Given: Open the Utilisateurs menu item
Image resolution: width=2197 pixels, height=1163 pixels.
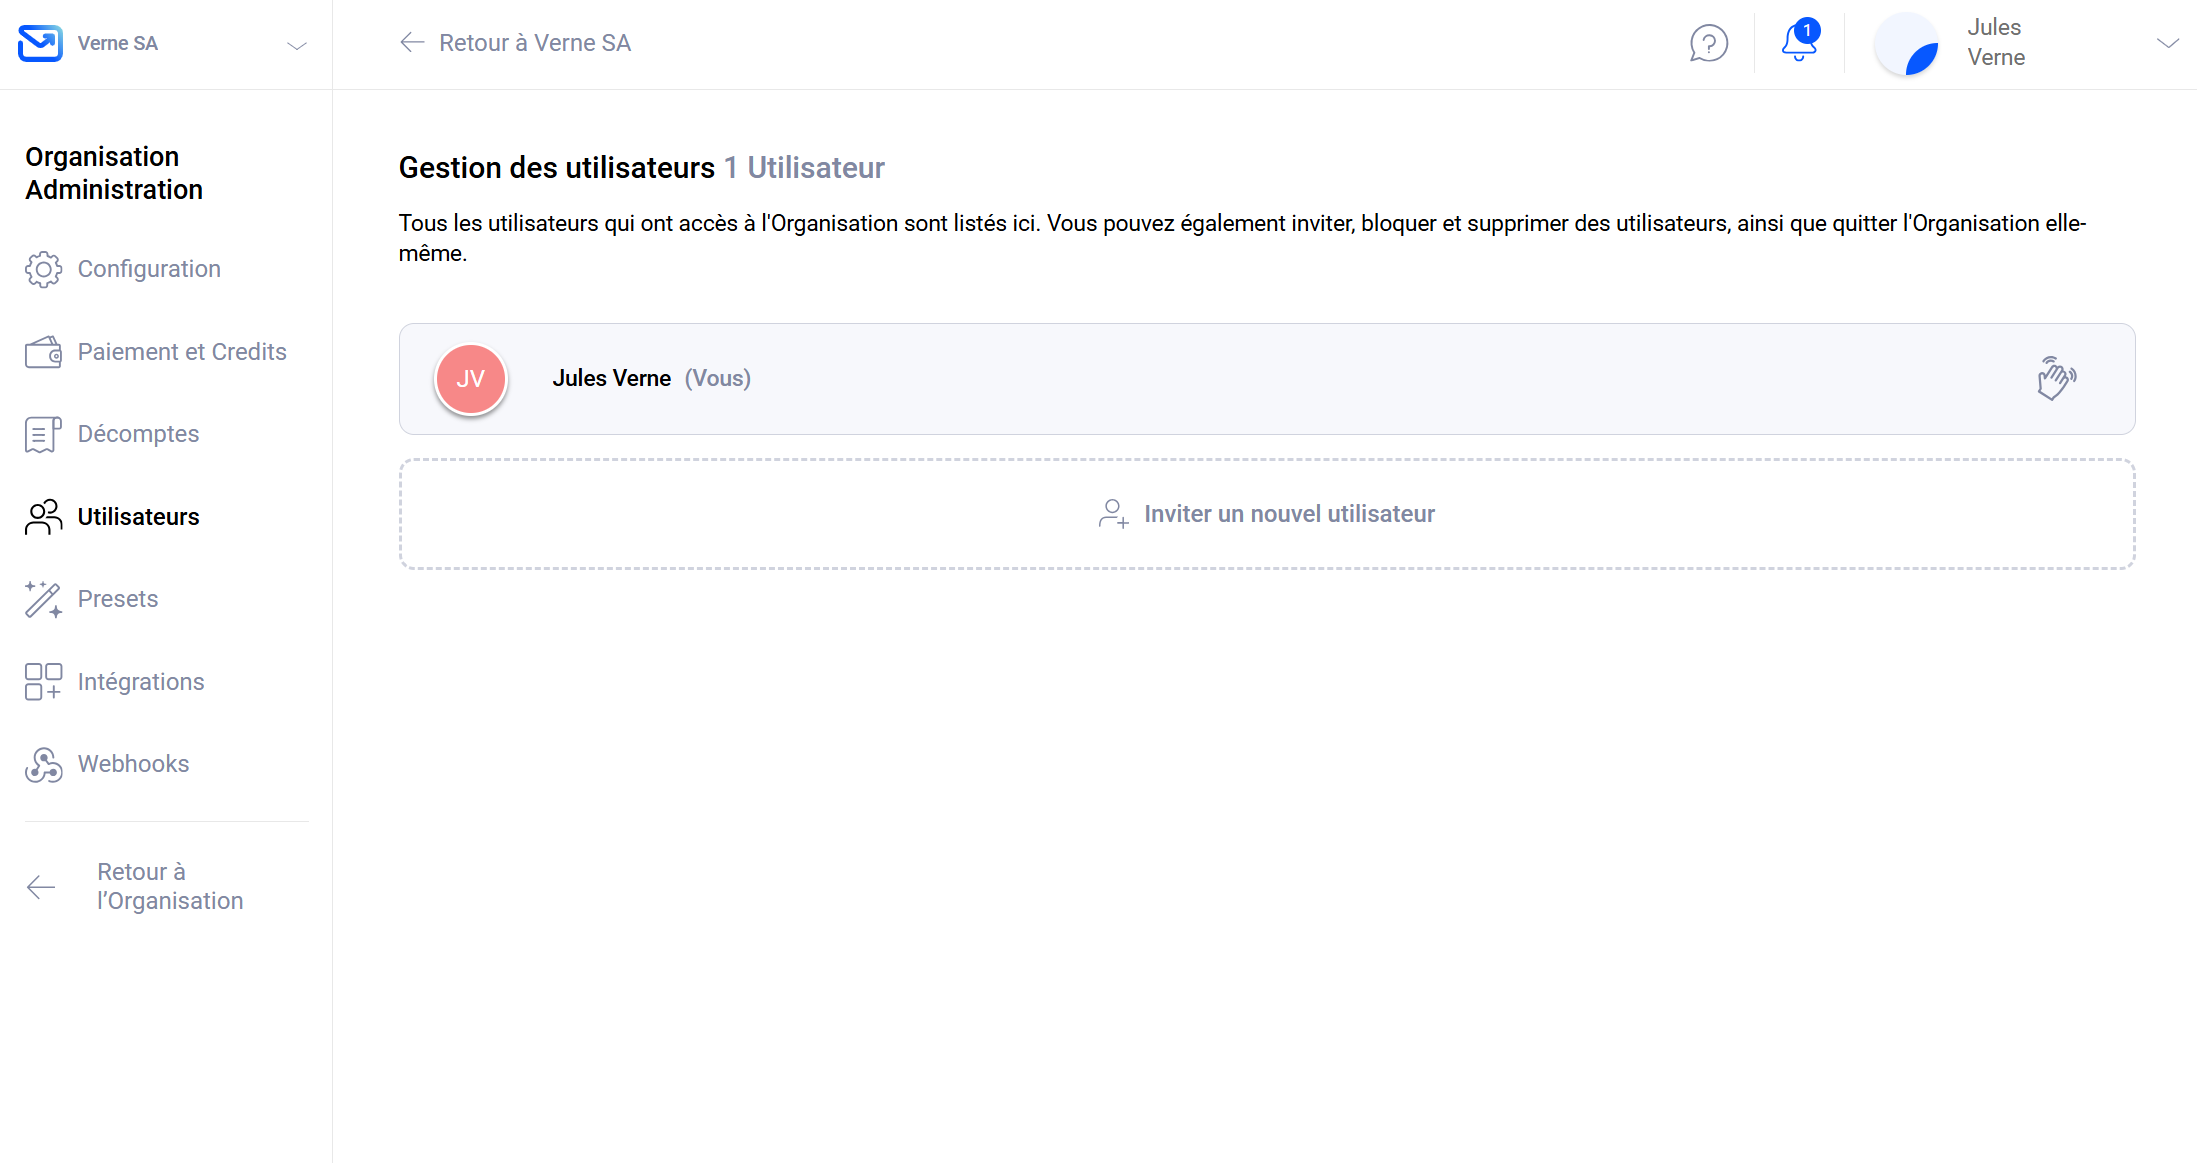Looking at the screenshot, I should pyautogui.click(x=138, y=517).
